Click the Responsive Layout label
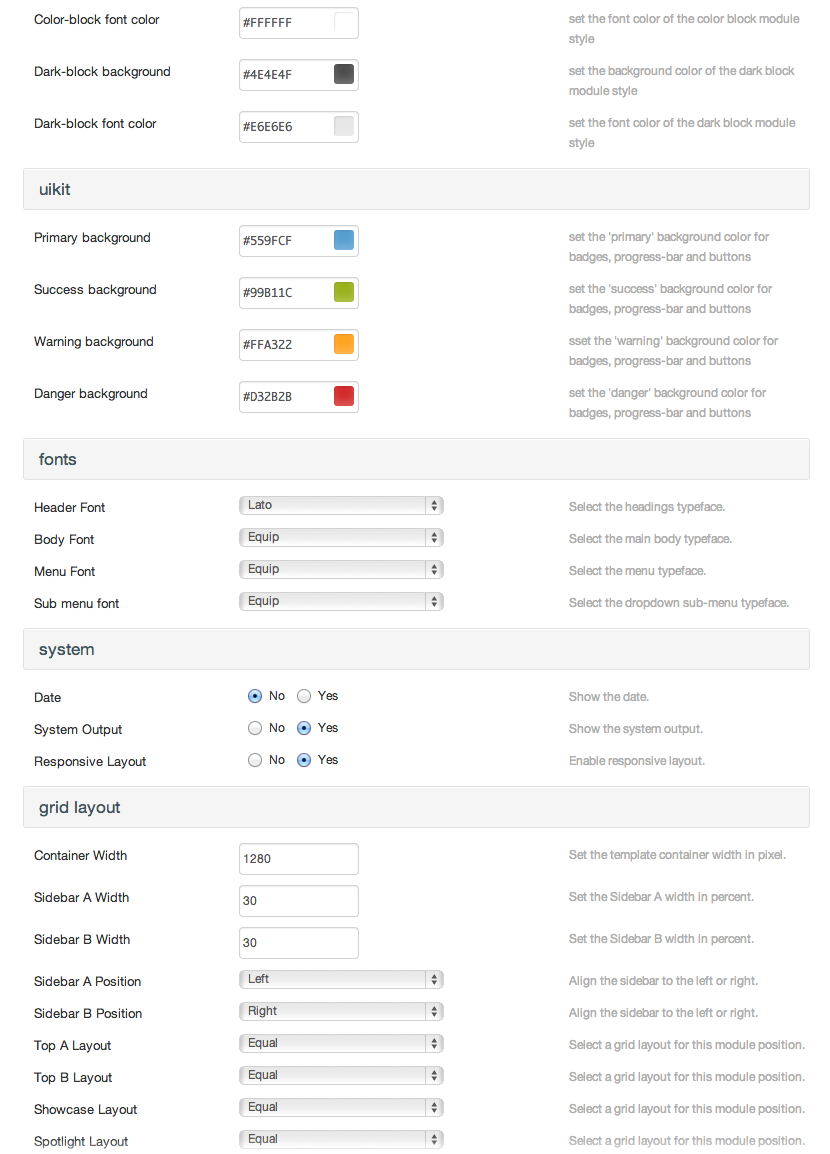The width and height of the screenshot is (830, 1154). click(90, 762)
